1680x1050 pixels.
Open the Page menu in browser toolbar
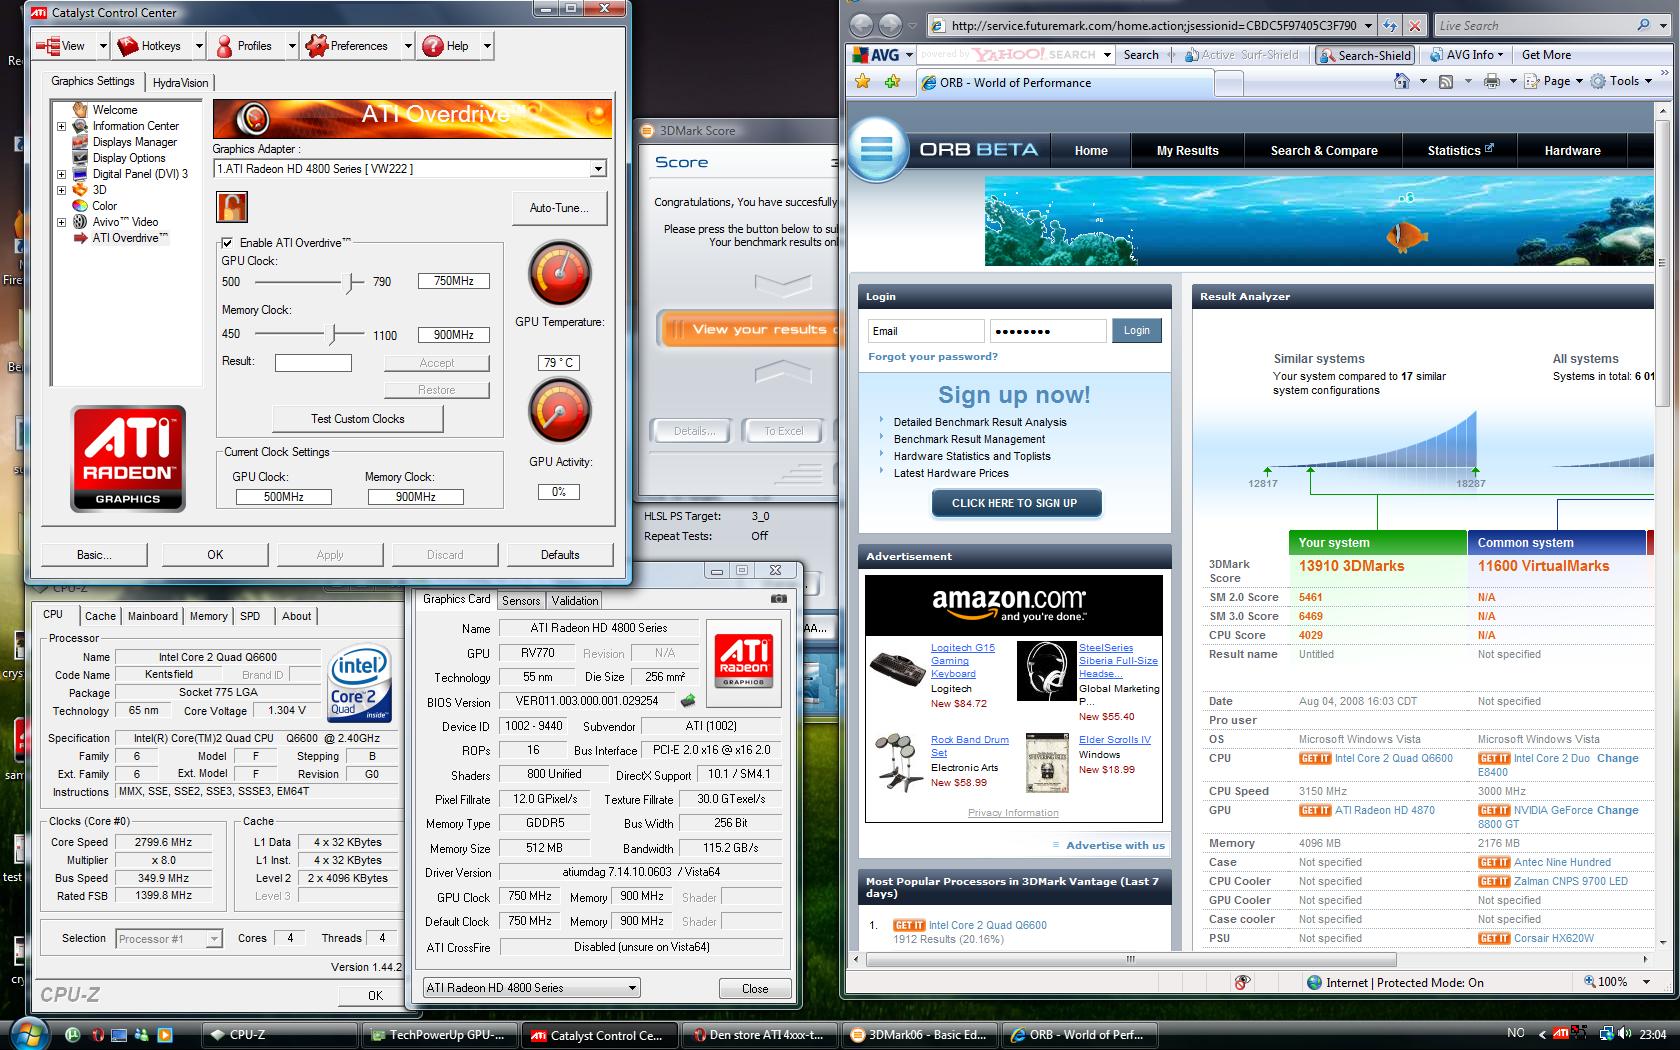[1553, 82]
